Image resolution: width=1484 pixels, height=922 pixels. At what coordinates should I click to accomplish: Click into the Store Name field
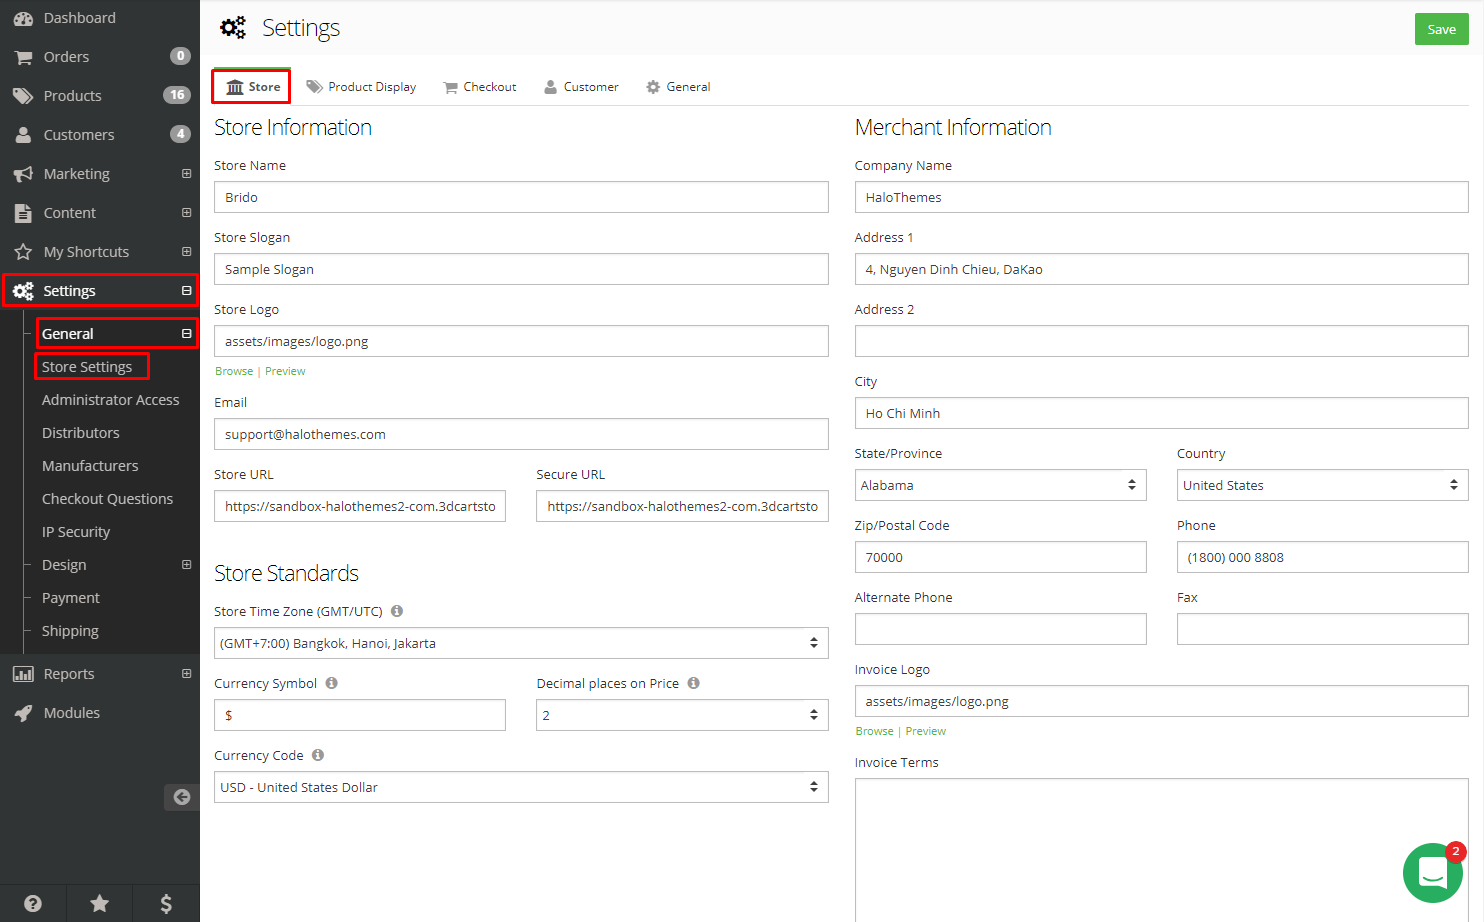(521, 197)
